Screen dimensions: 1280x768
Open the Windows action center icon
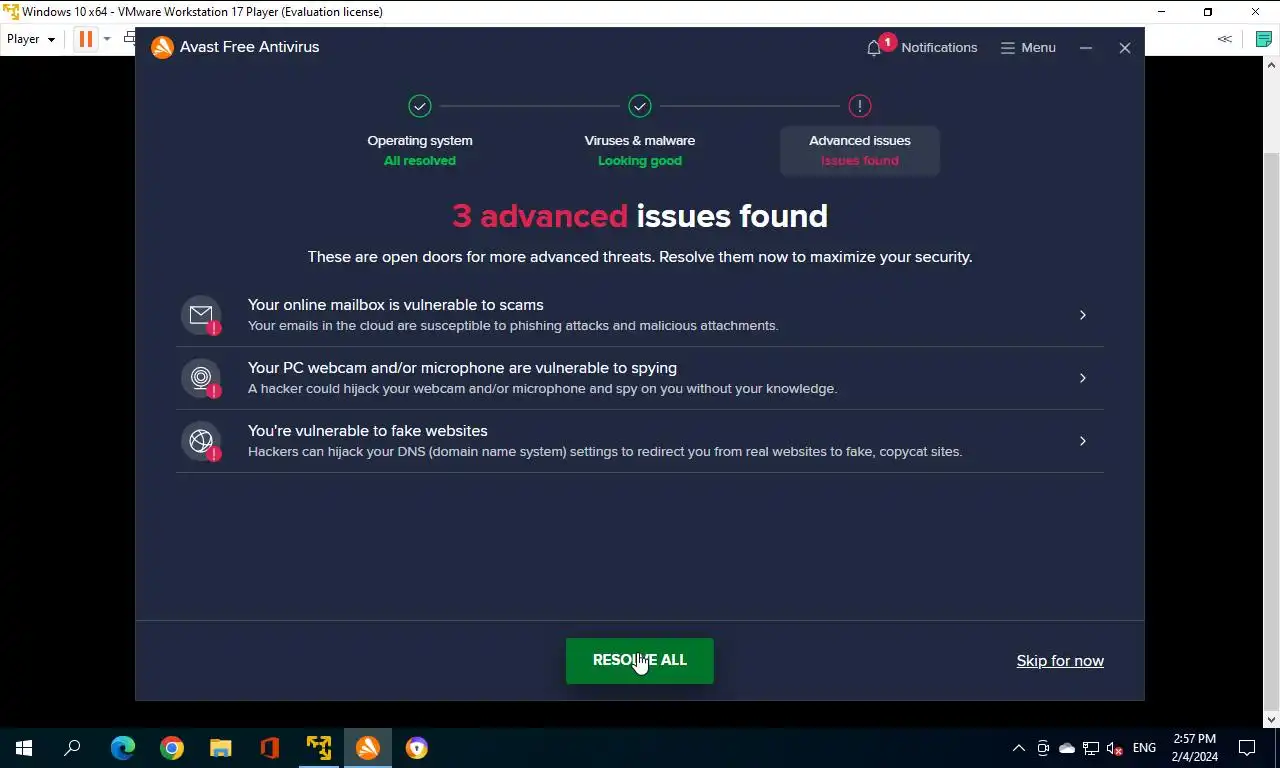tap(1247, 748)
